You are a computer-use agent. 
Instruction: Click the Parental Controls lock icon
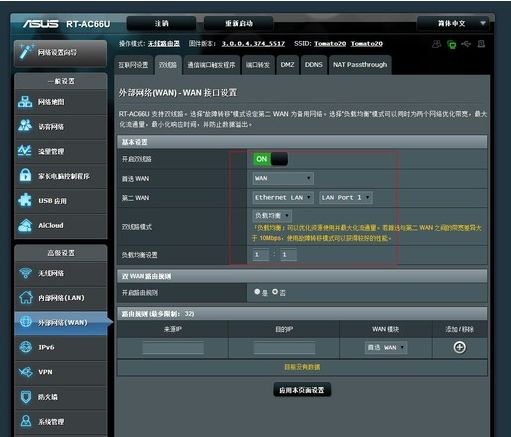pos(25,175)
